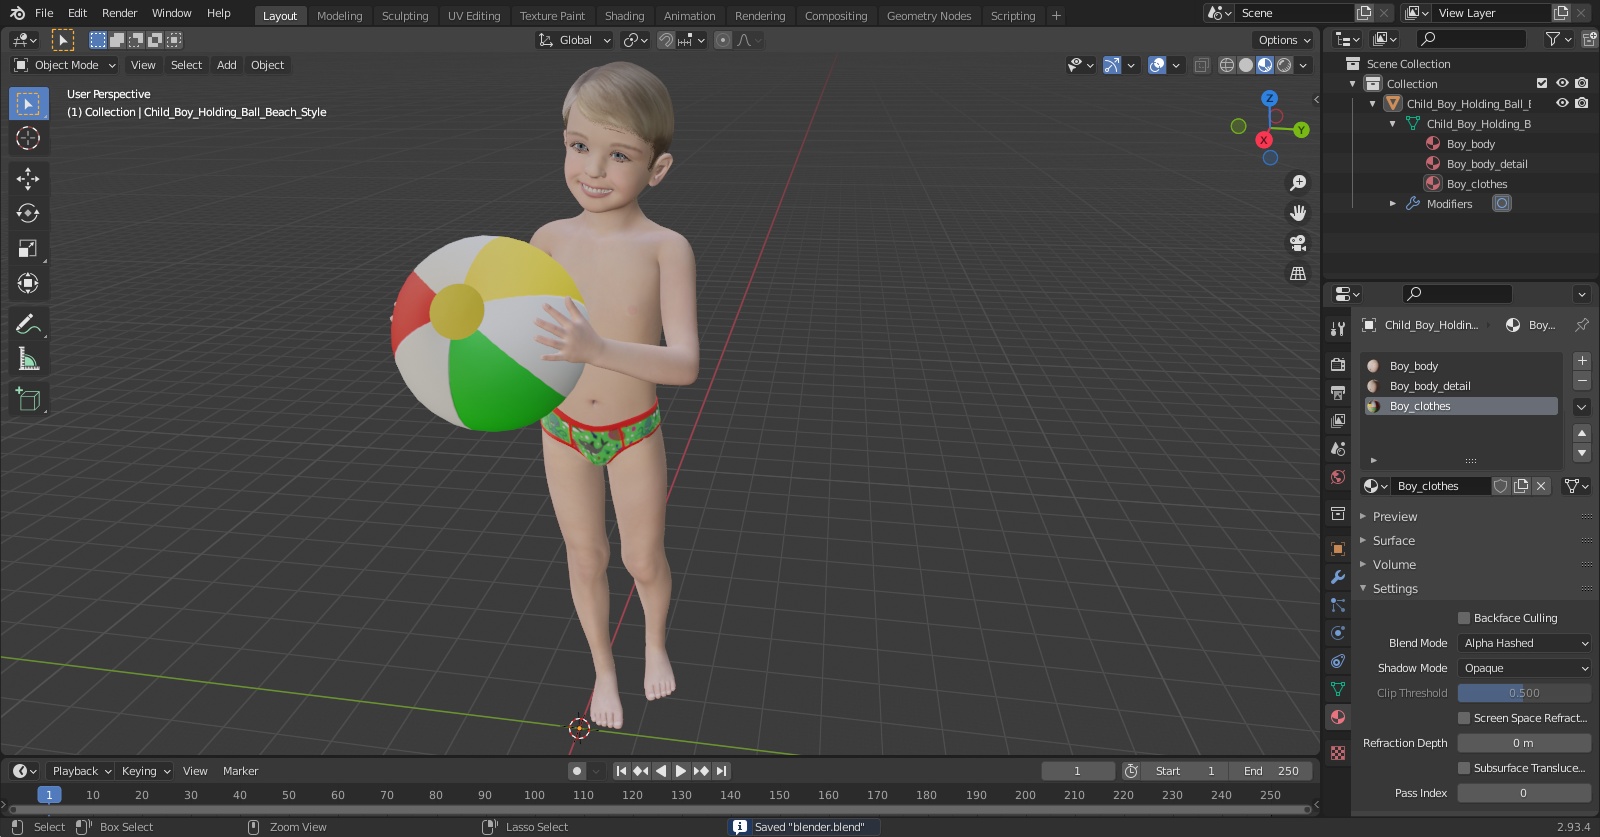Jump to the timeline end frame button

tap(721, 771)
